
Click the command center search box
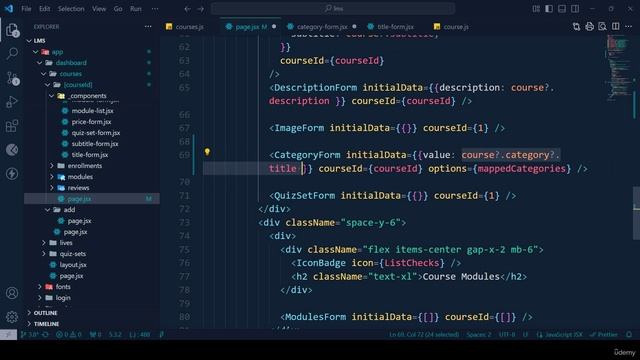[333, 9]
